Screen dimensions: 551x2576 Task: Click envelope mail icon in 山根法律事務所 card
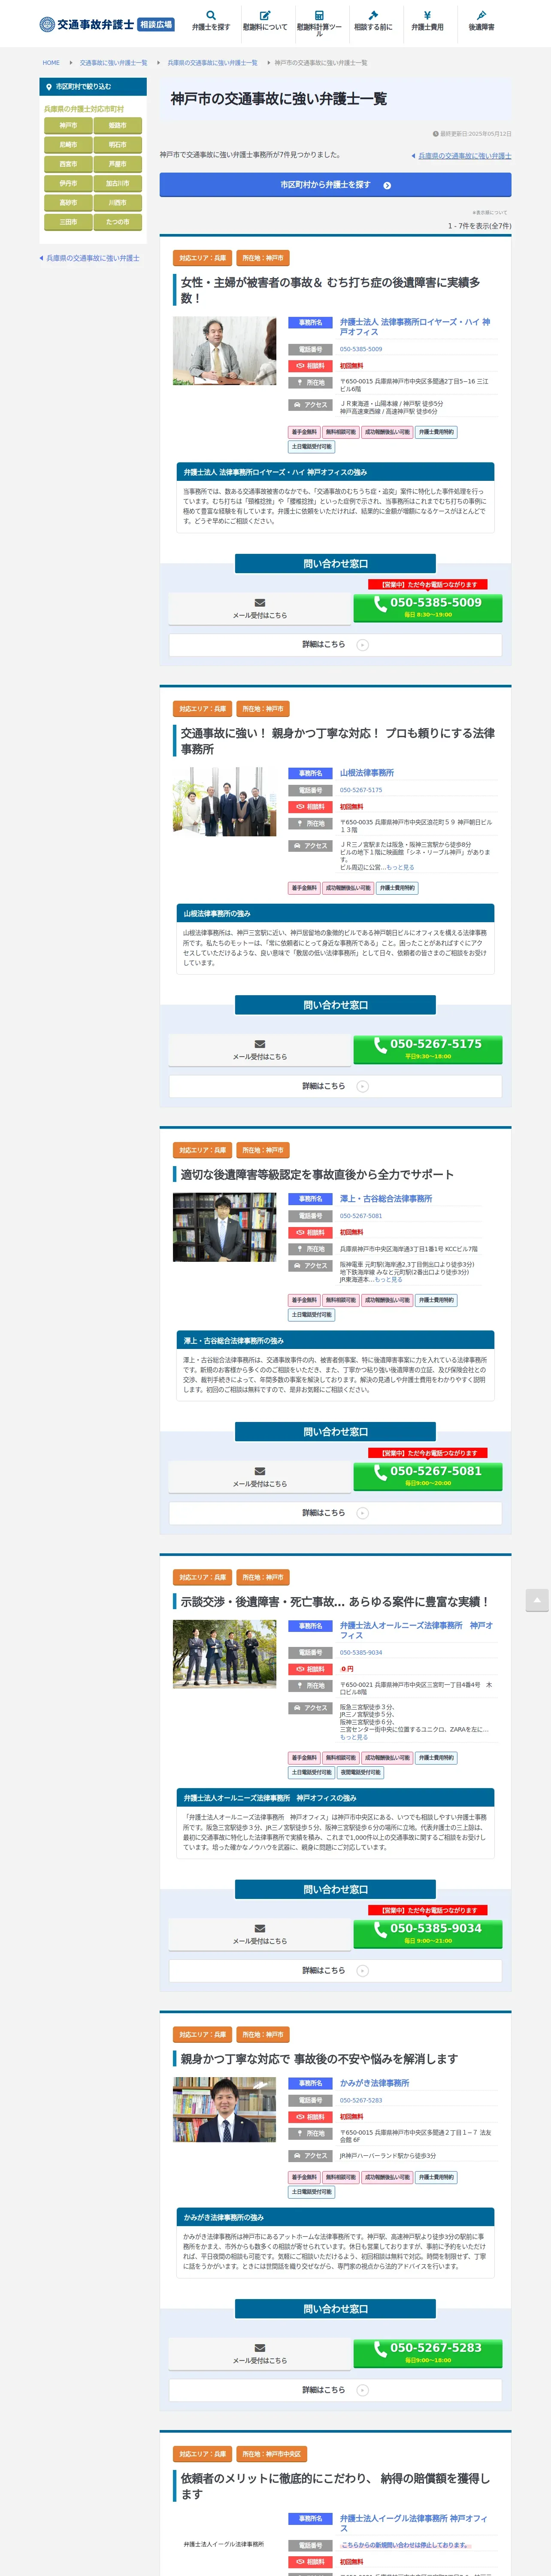click(x=260, y=1044)
